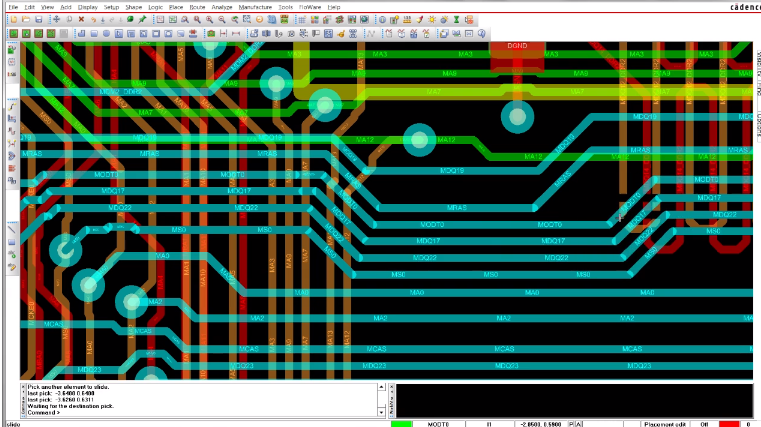Click the A button in status bar
761x427 pixels.
tap(579, 424)
